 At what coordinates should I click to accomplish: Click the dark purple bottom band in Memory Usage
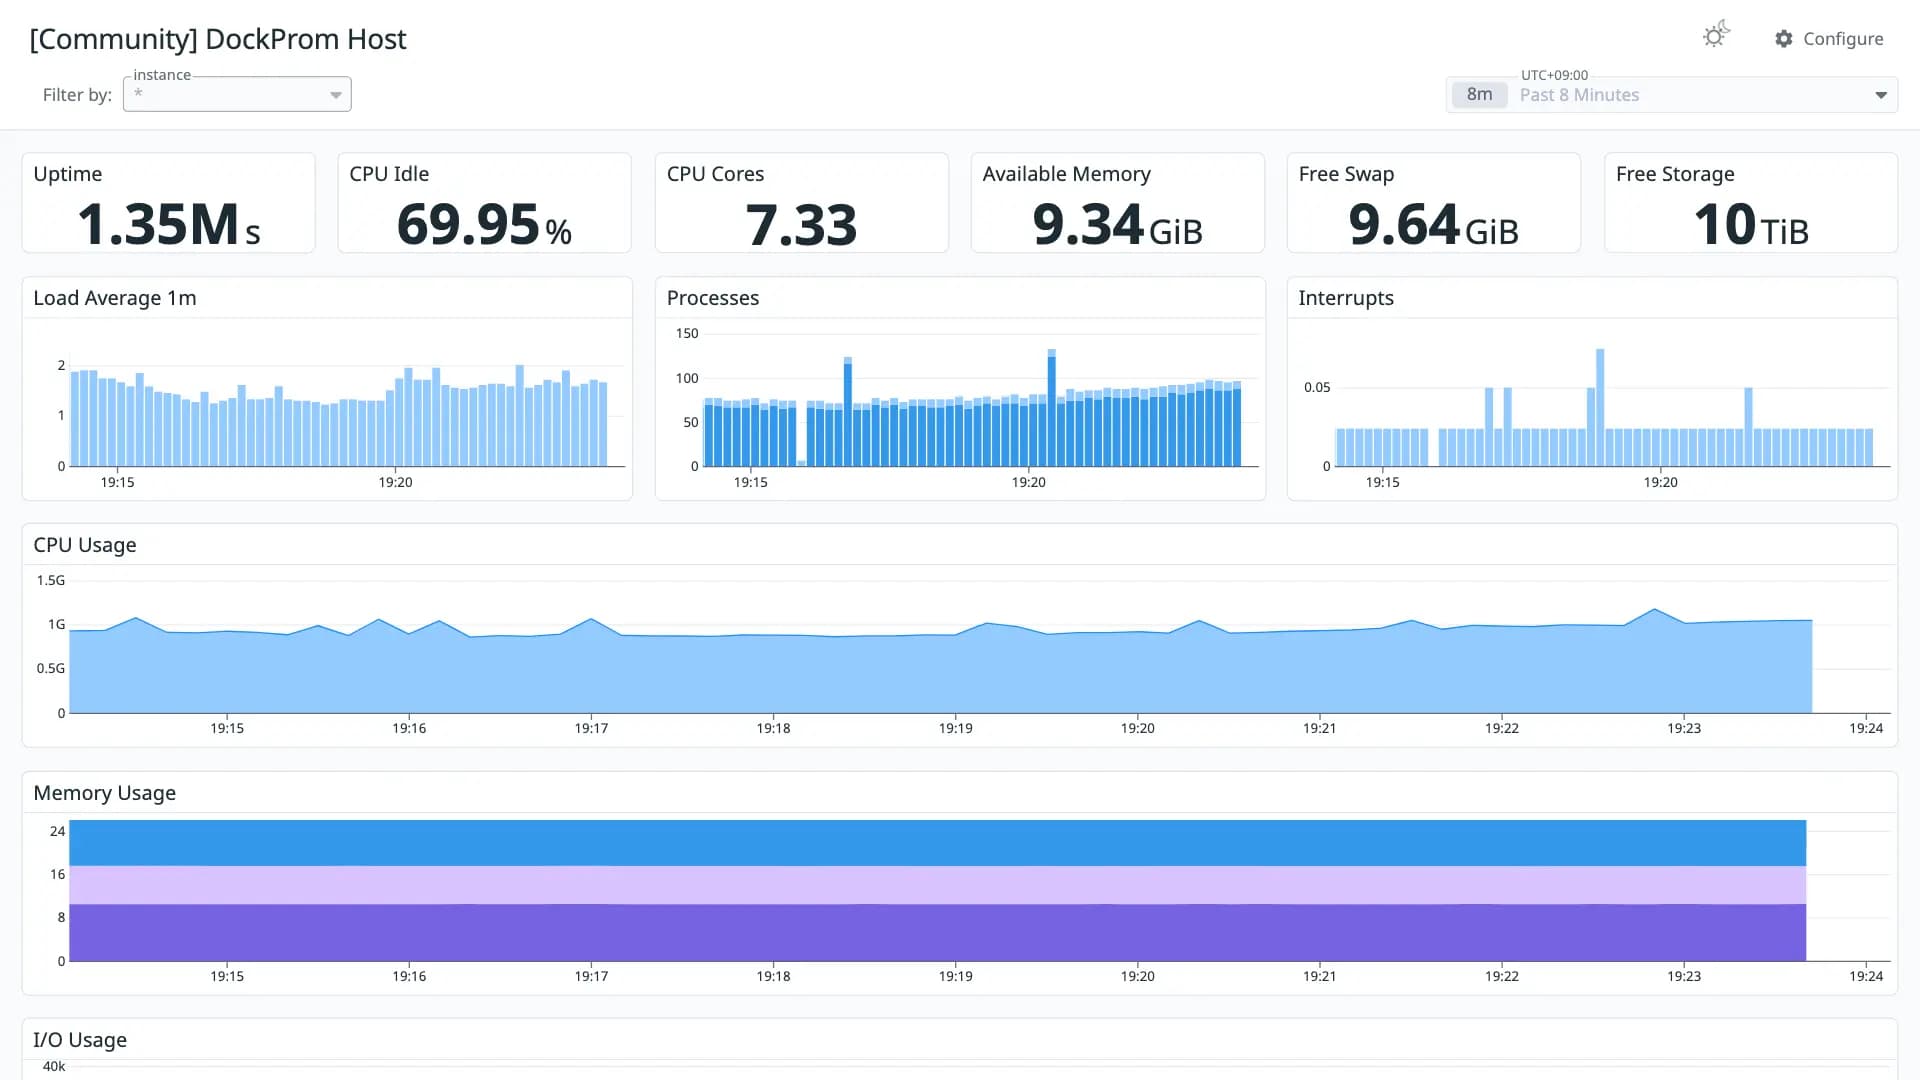coord(937,933)
